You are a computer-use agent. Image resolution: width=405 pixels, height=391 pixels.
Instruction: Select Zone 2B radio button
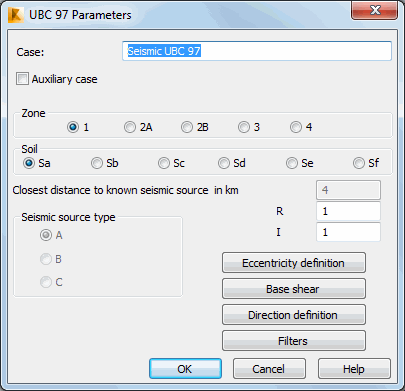(187, 127)
